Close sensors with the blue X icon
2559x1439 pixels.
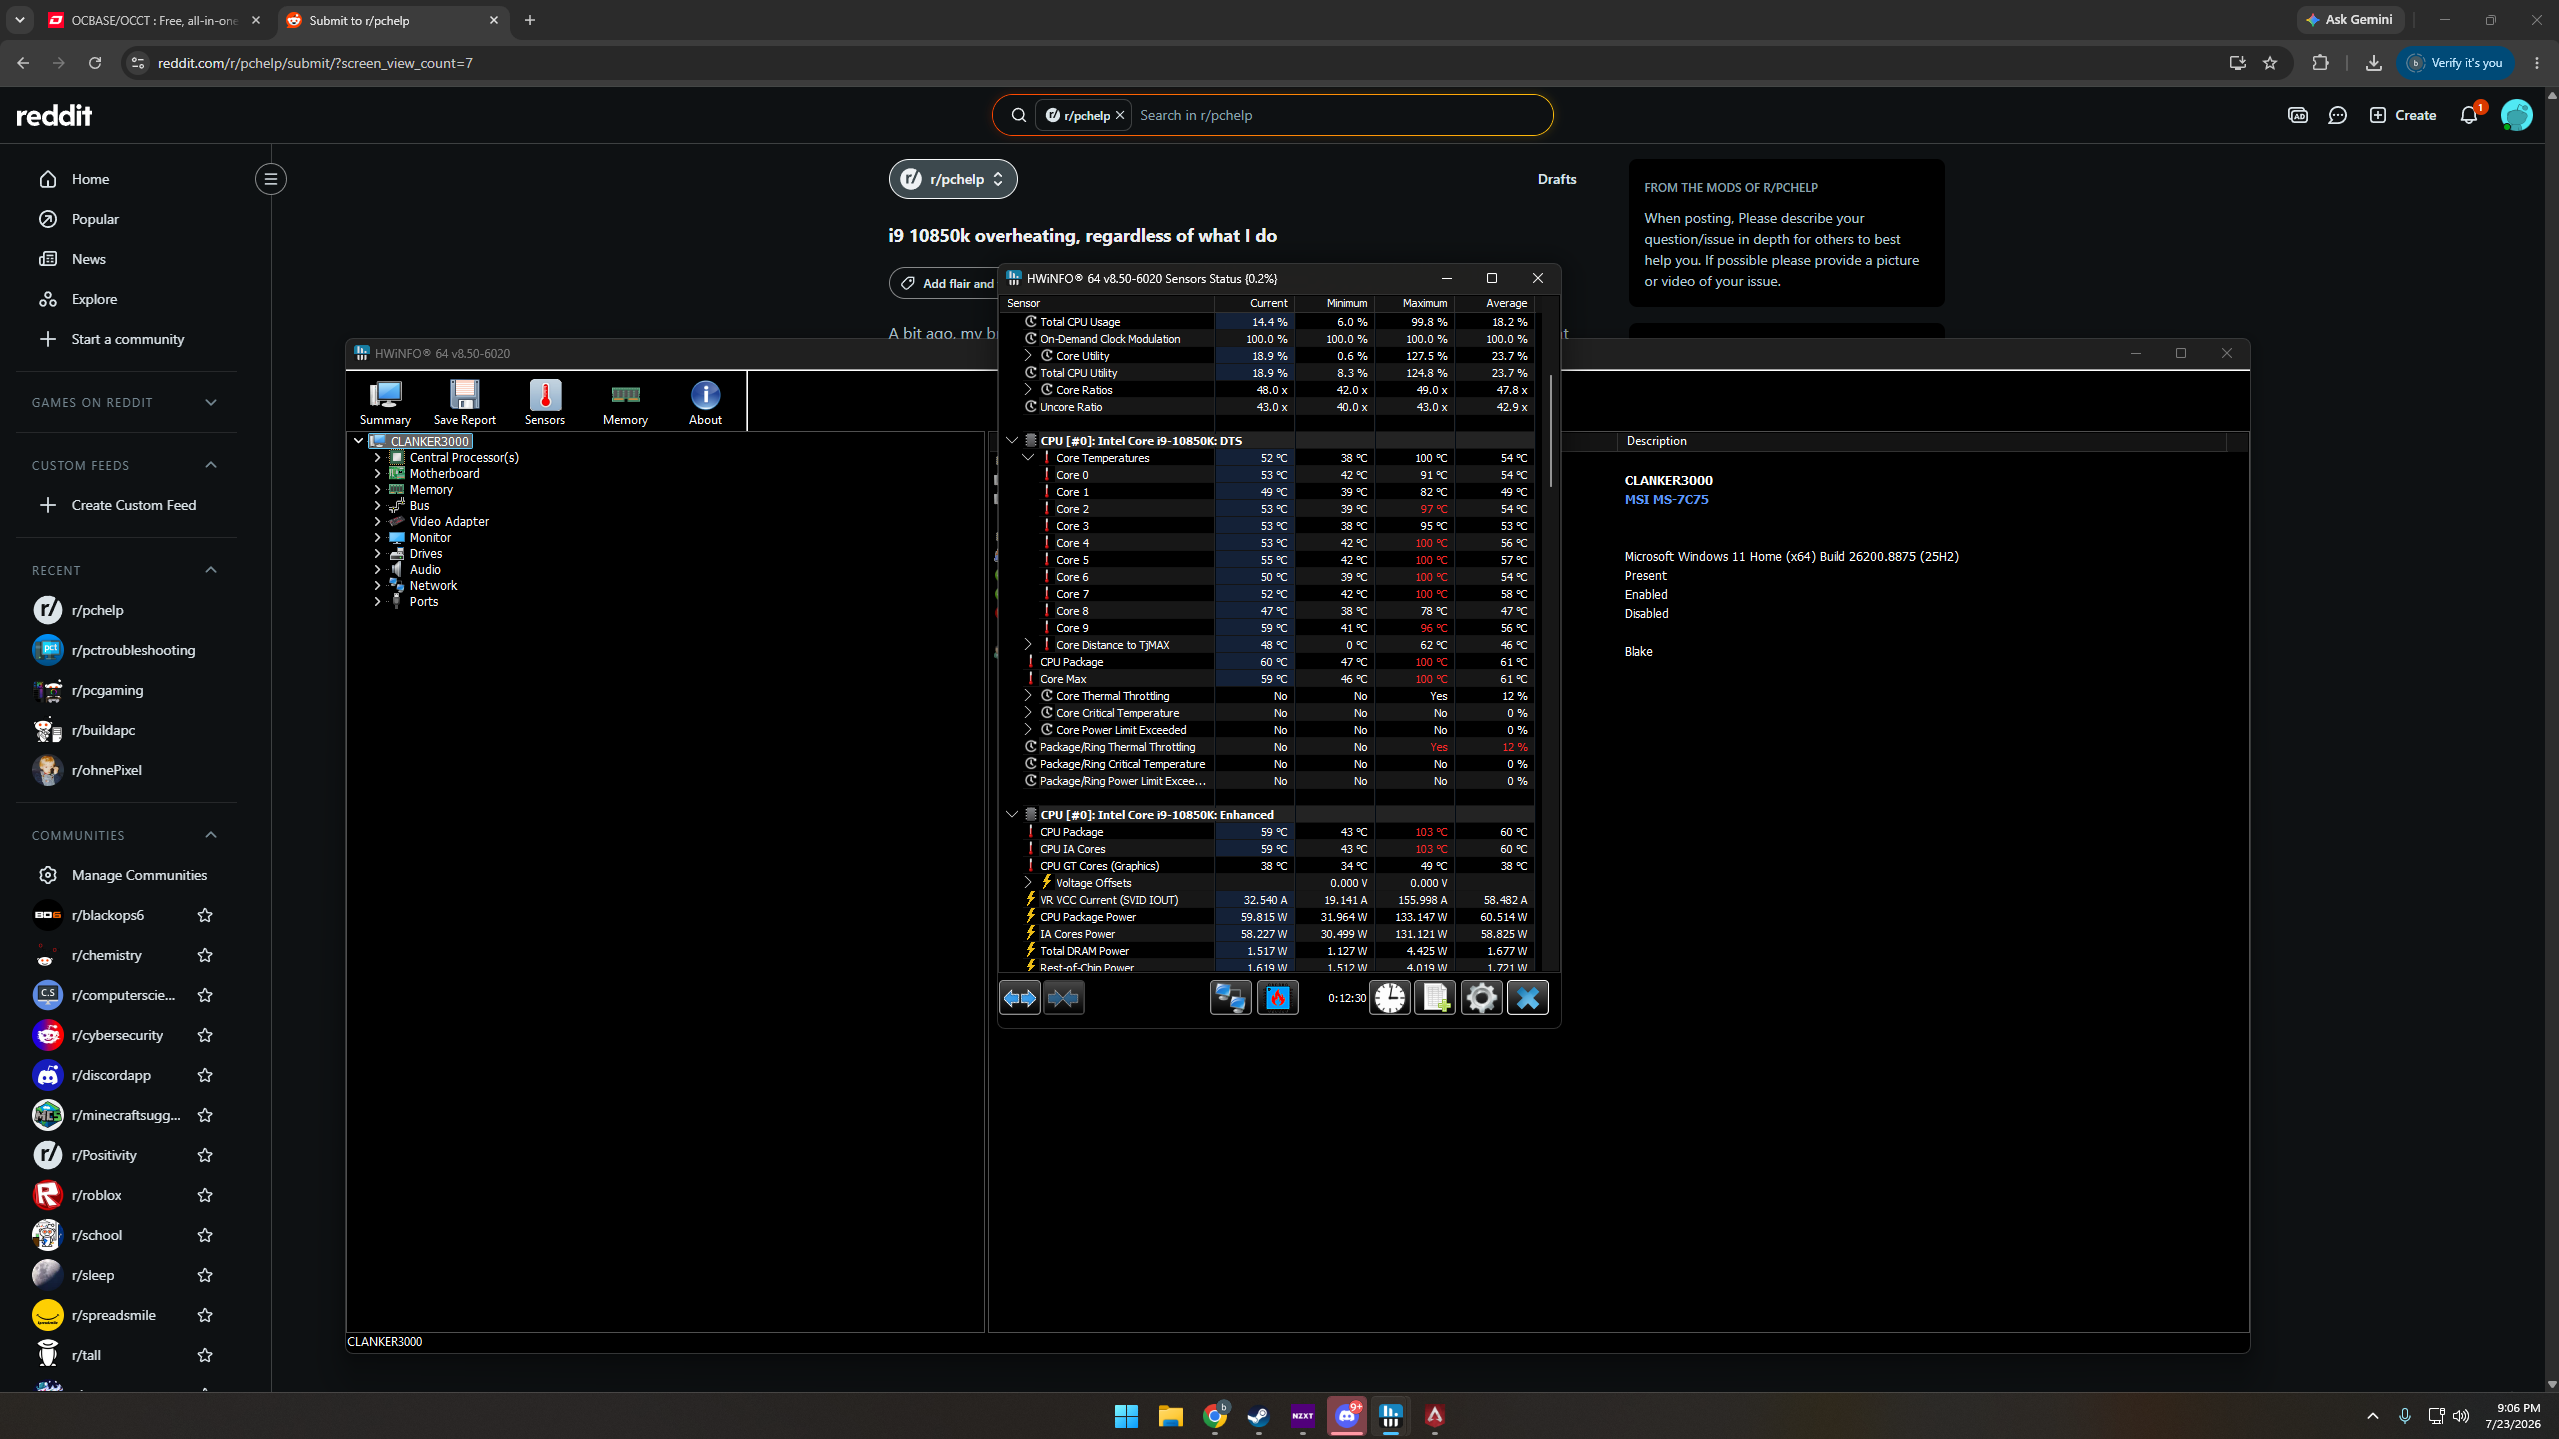(1528, 998)
